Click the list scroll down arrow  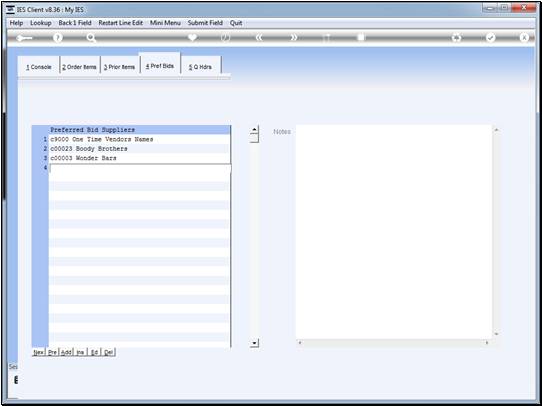pyautogui.click(x=254, y=343)
